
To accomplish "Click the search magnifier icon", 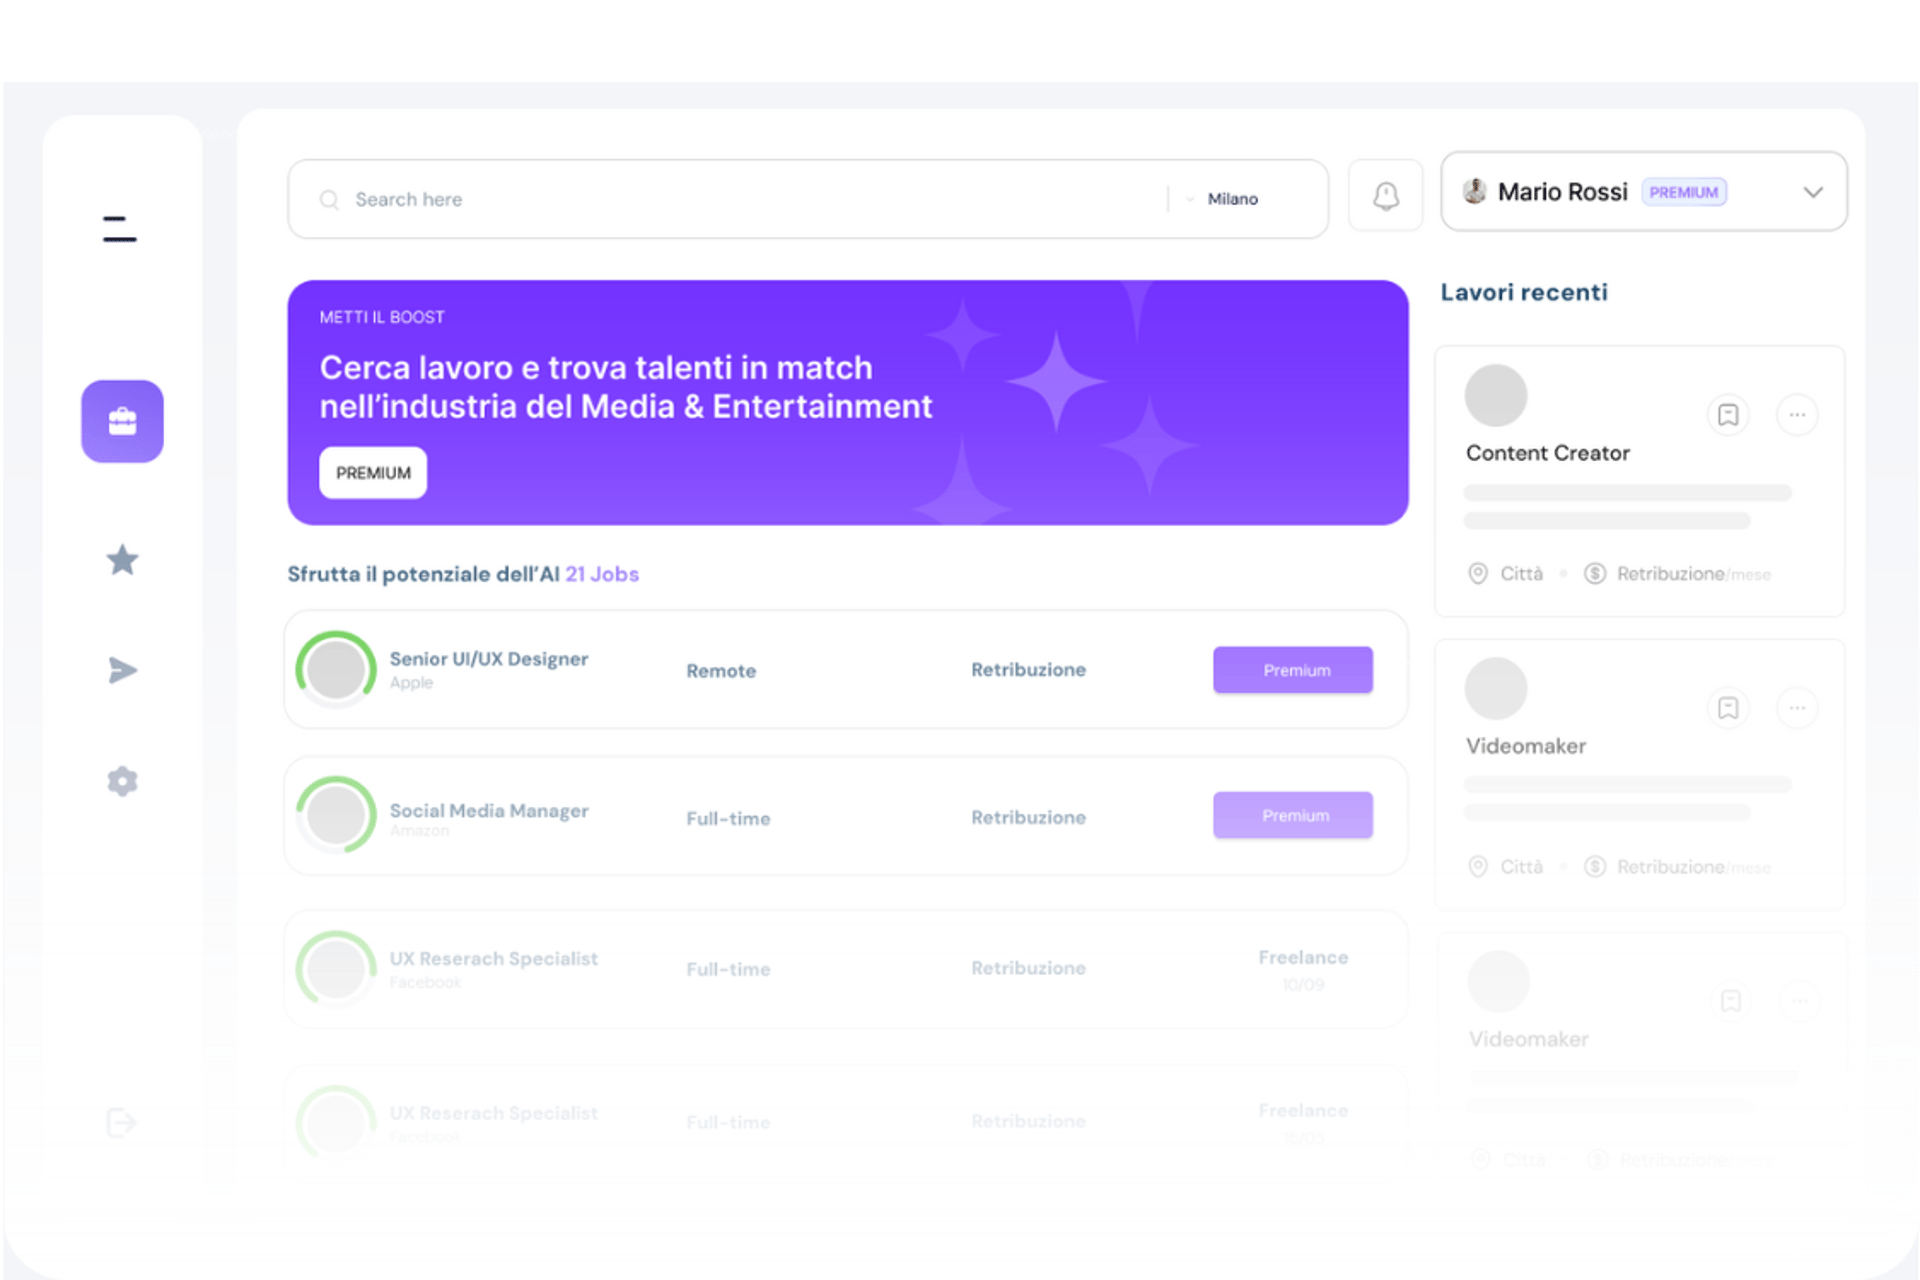I will tap(328, 200).
